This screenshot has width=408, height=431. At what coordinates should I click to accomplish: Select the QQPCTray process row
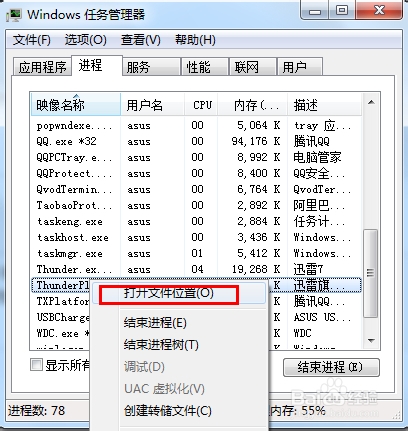pyautogui.click(x=196, y=157)
